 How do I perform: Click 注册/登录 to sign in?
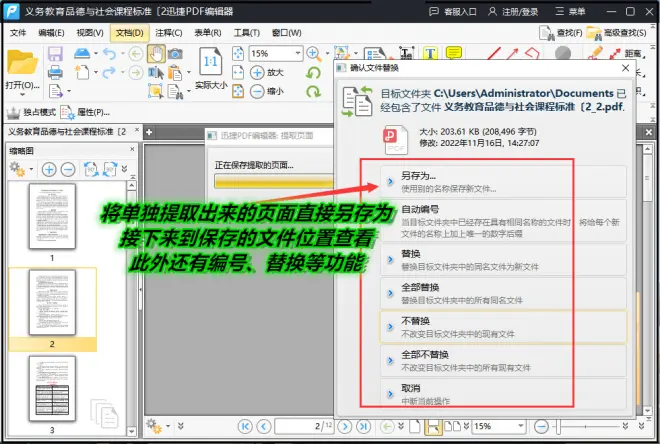[x=513, y=11]
